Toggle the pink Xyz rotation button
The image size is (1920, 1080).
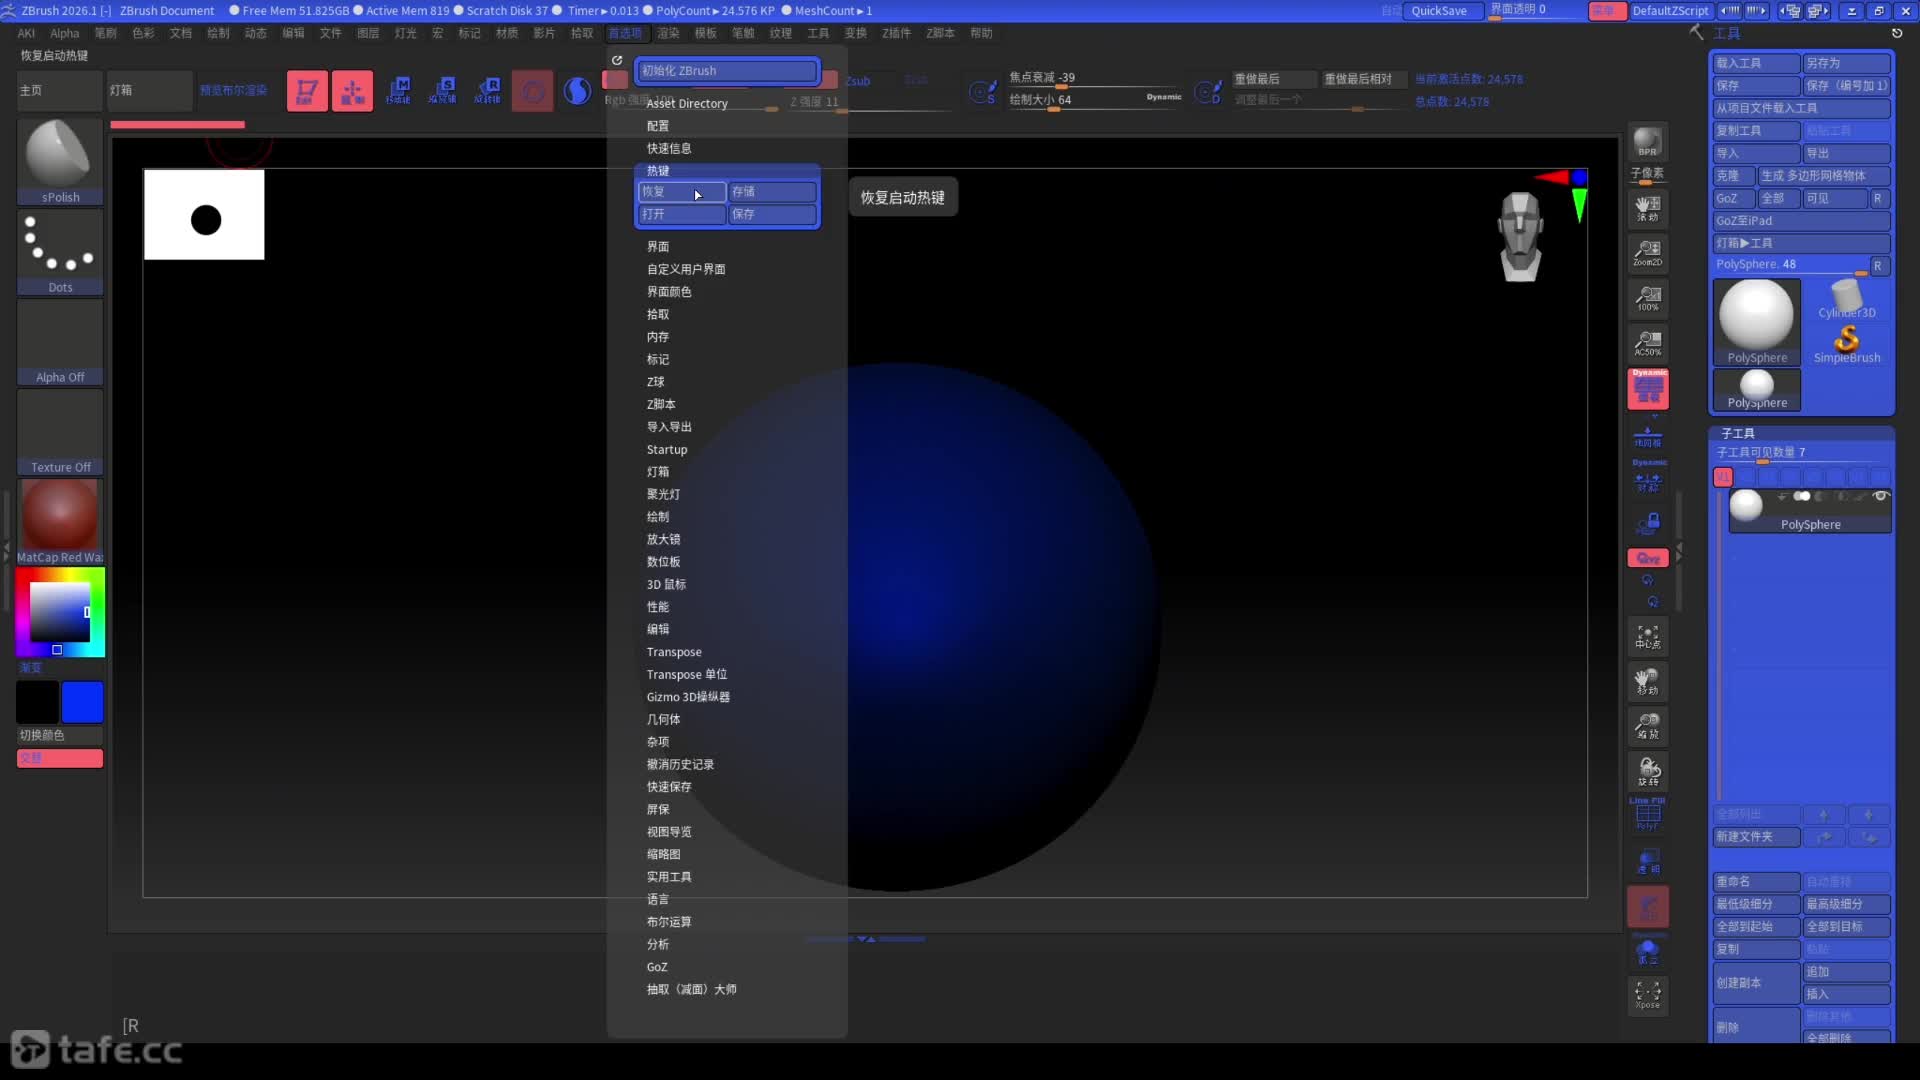pos(1648,558)
